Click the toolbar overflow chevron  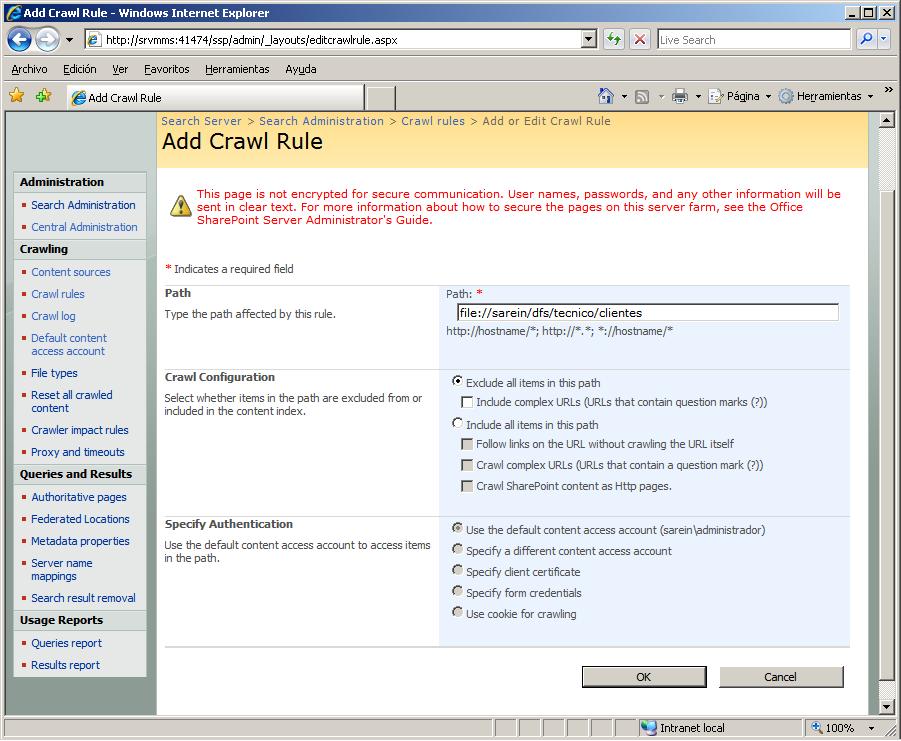[x=888, y=90]
